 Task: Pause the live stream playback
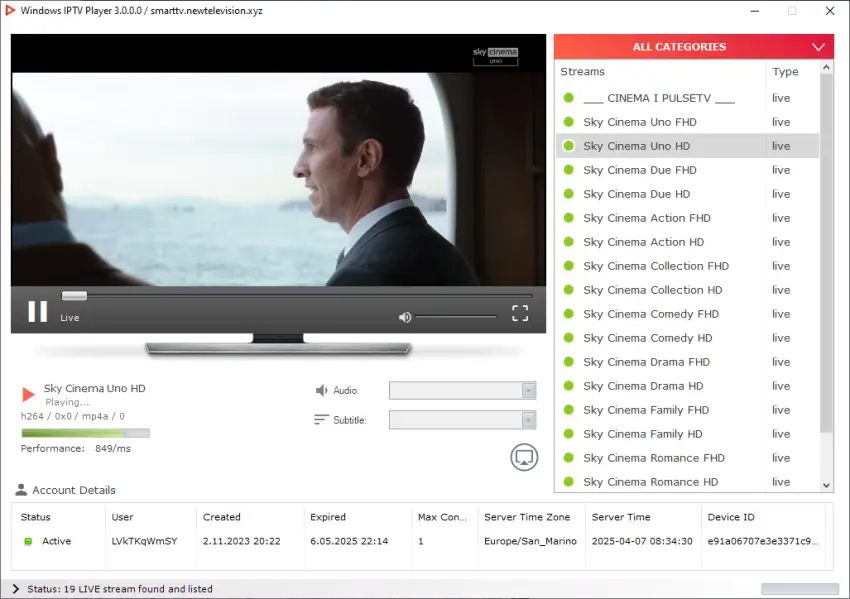pyautogui.click(x=38, y=312)
